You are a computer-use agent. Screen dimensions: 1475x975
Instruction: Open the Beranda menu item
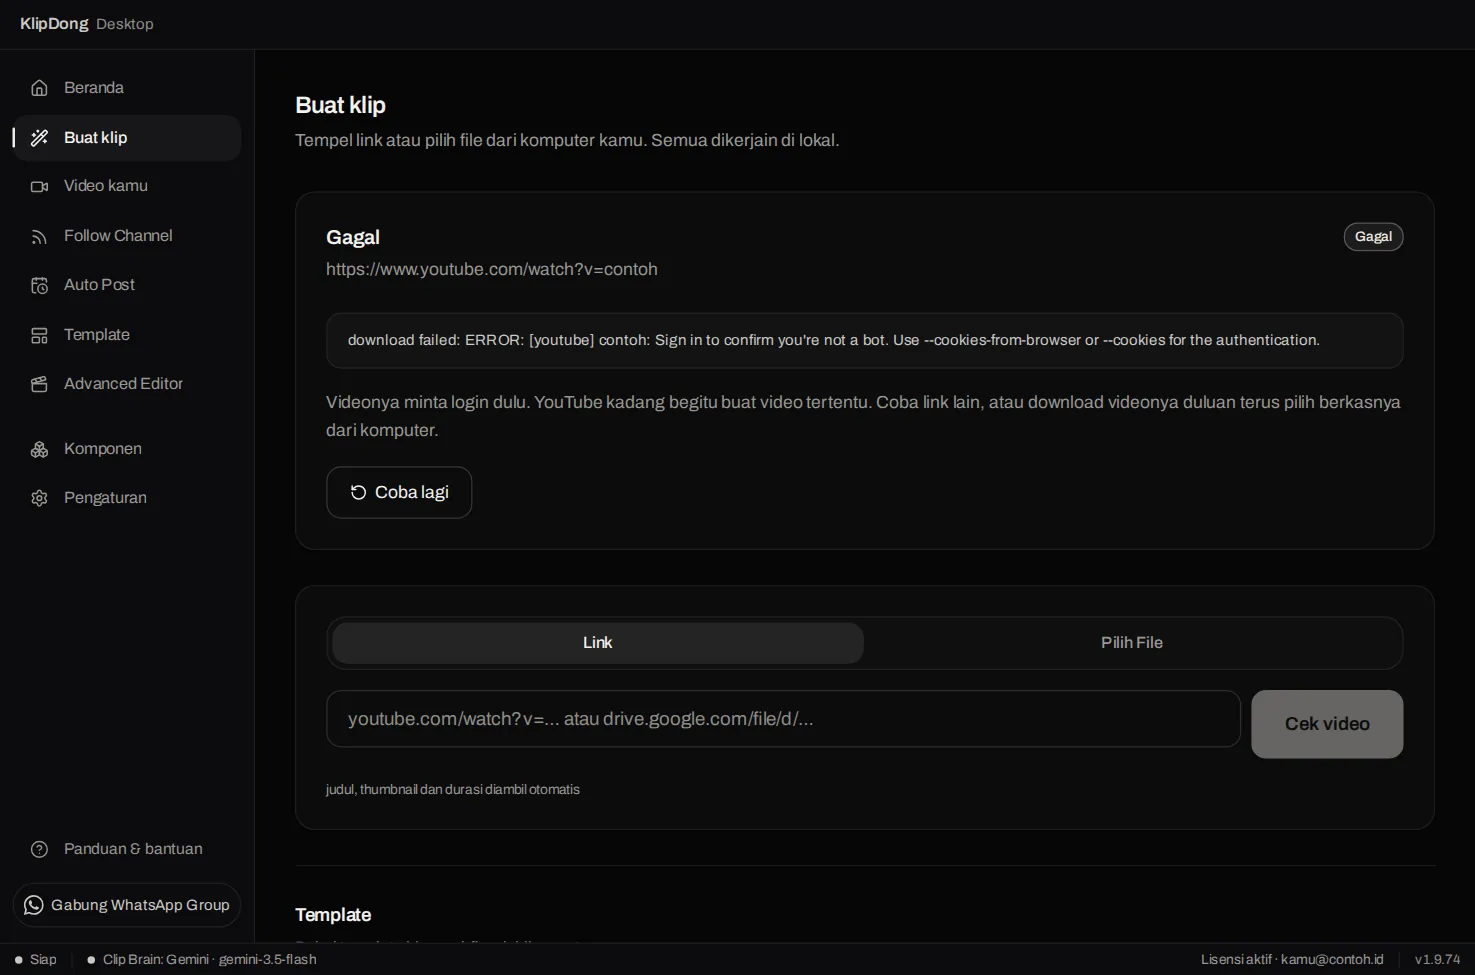pos(127,88)
